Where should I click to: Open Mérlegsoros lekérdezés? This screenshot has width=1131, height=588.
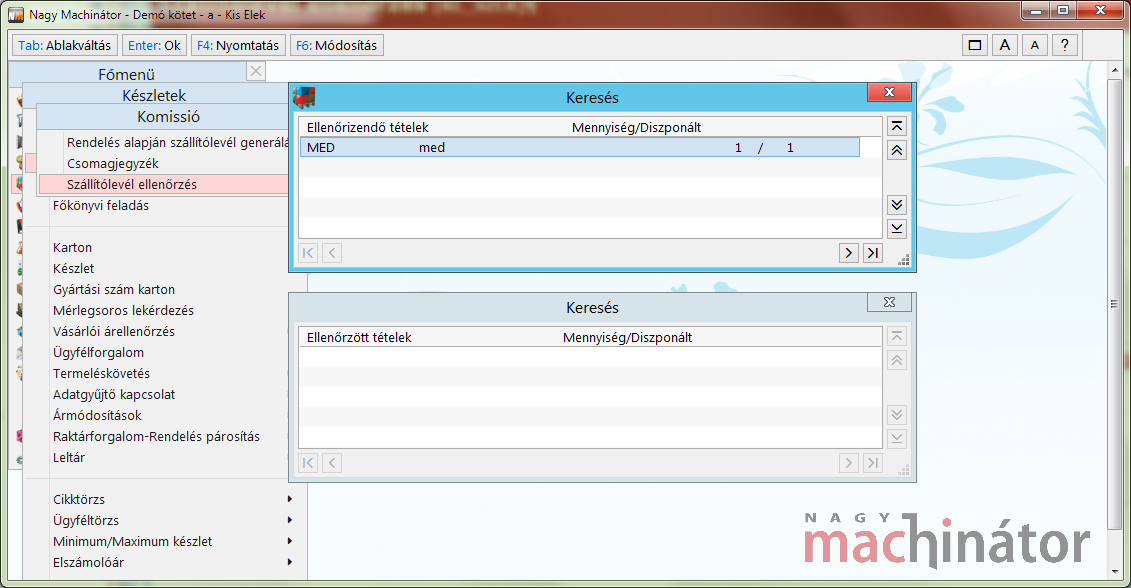point(123,310)
